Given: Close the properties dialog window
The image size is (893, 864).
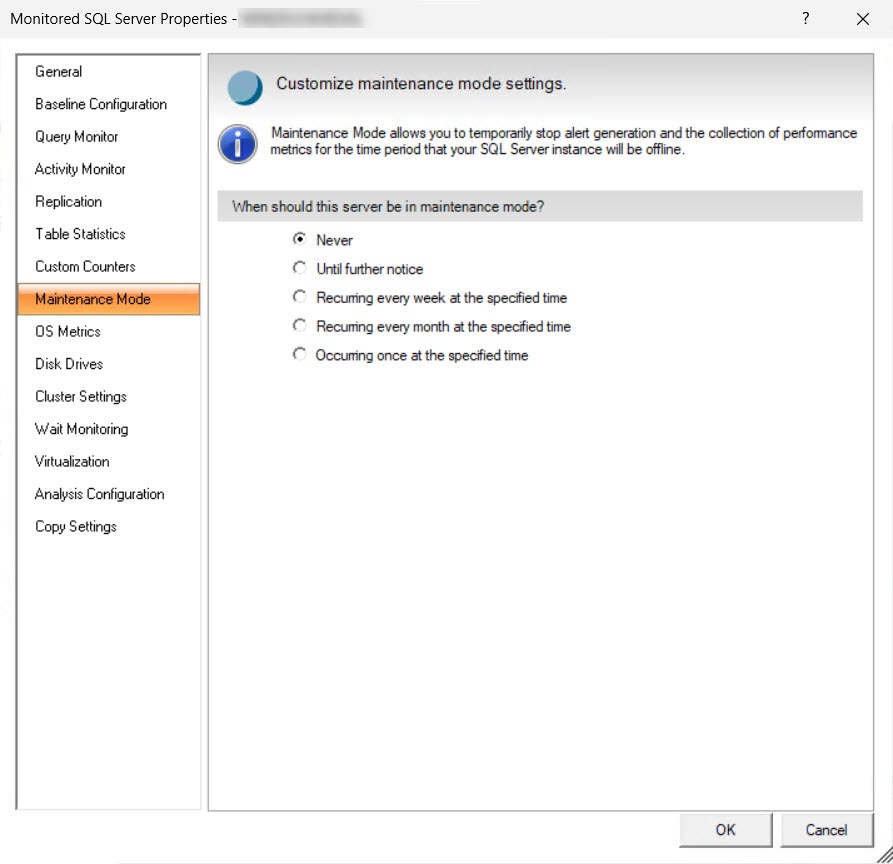Looking at the screenshot, I should pyautogui.click(x=863, y=19).
